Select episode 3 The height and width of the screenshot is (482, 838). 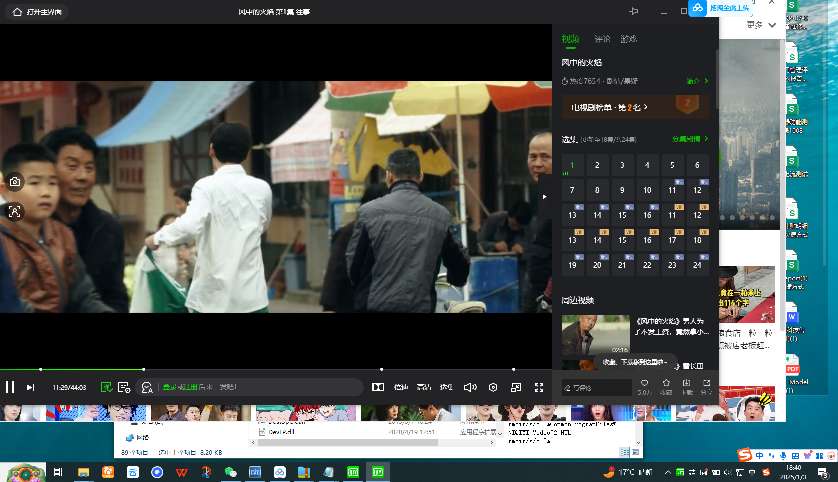click(x=622, y=165)
